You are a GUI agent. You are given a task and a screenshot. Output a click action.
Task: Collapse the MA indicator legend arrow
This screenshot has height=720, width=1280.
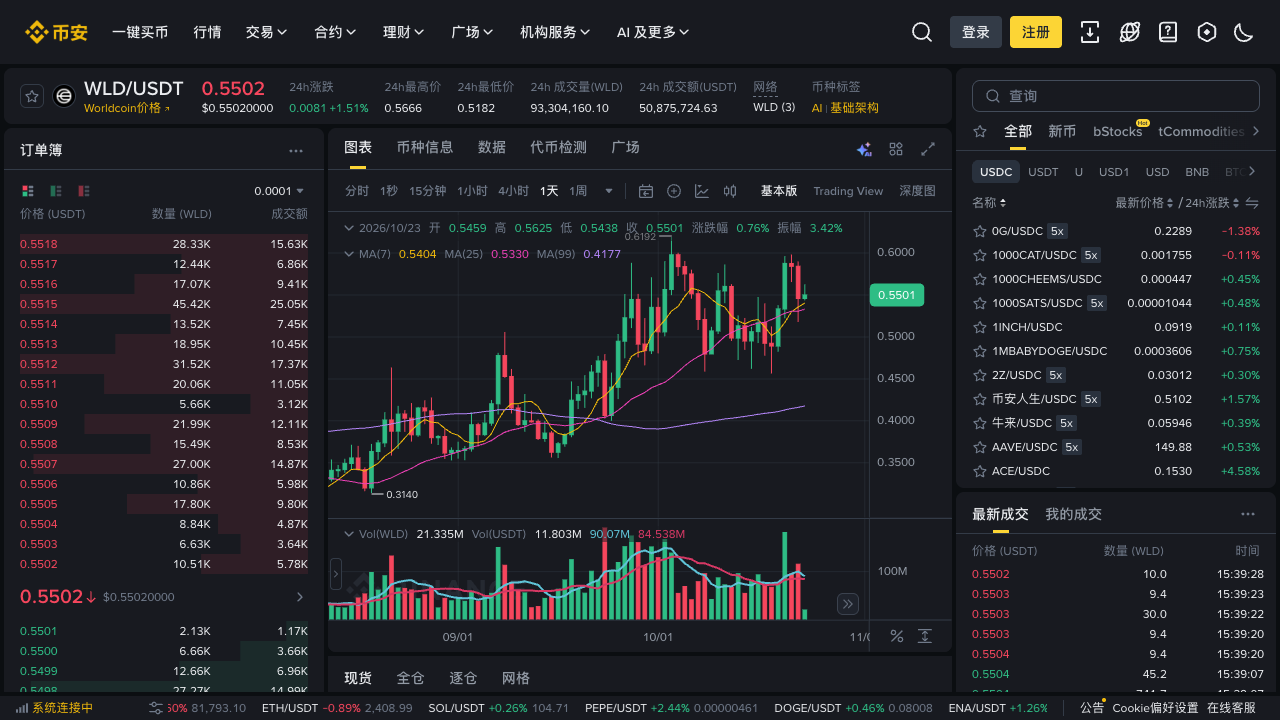(349, 254)
